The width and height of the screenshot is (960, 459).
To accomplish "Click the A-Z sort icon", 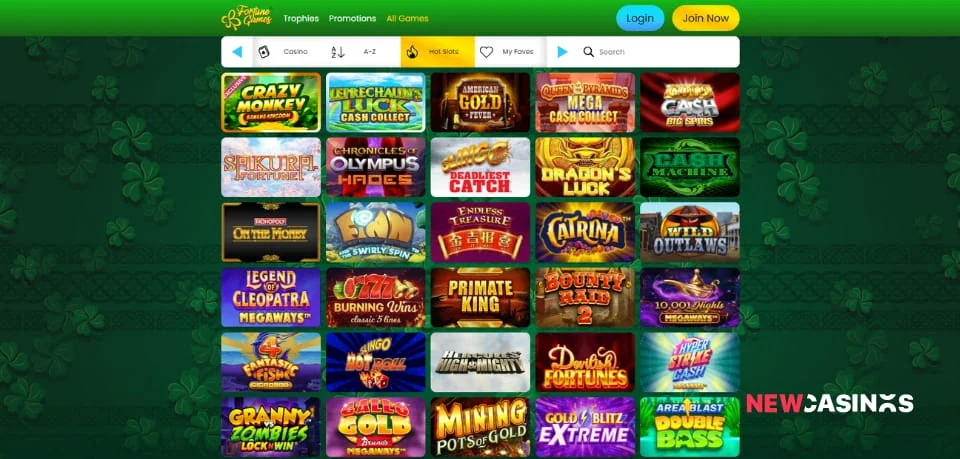I will tap(338, 52).
